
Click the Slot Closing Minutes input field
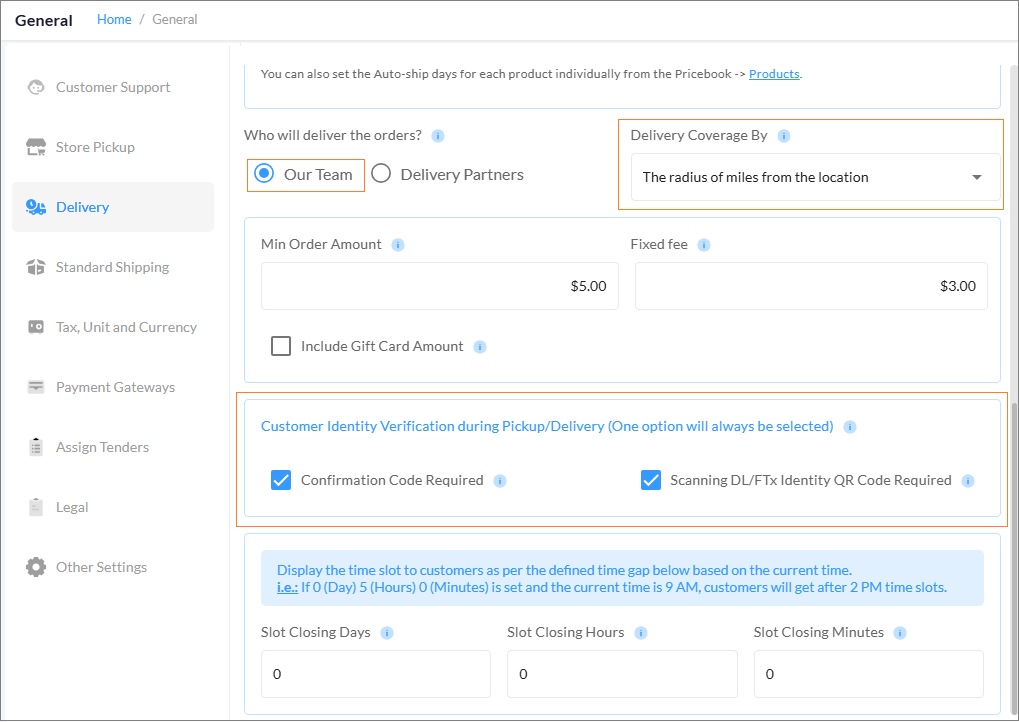(x=869, y=674)
